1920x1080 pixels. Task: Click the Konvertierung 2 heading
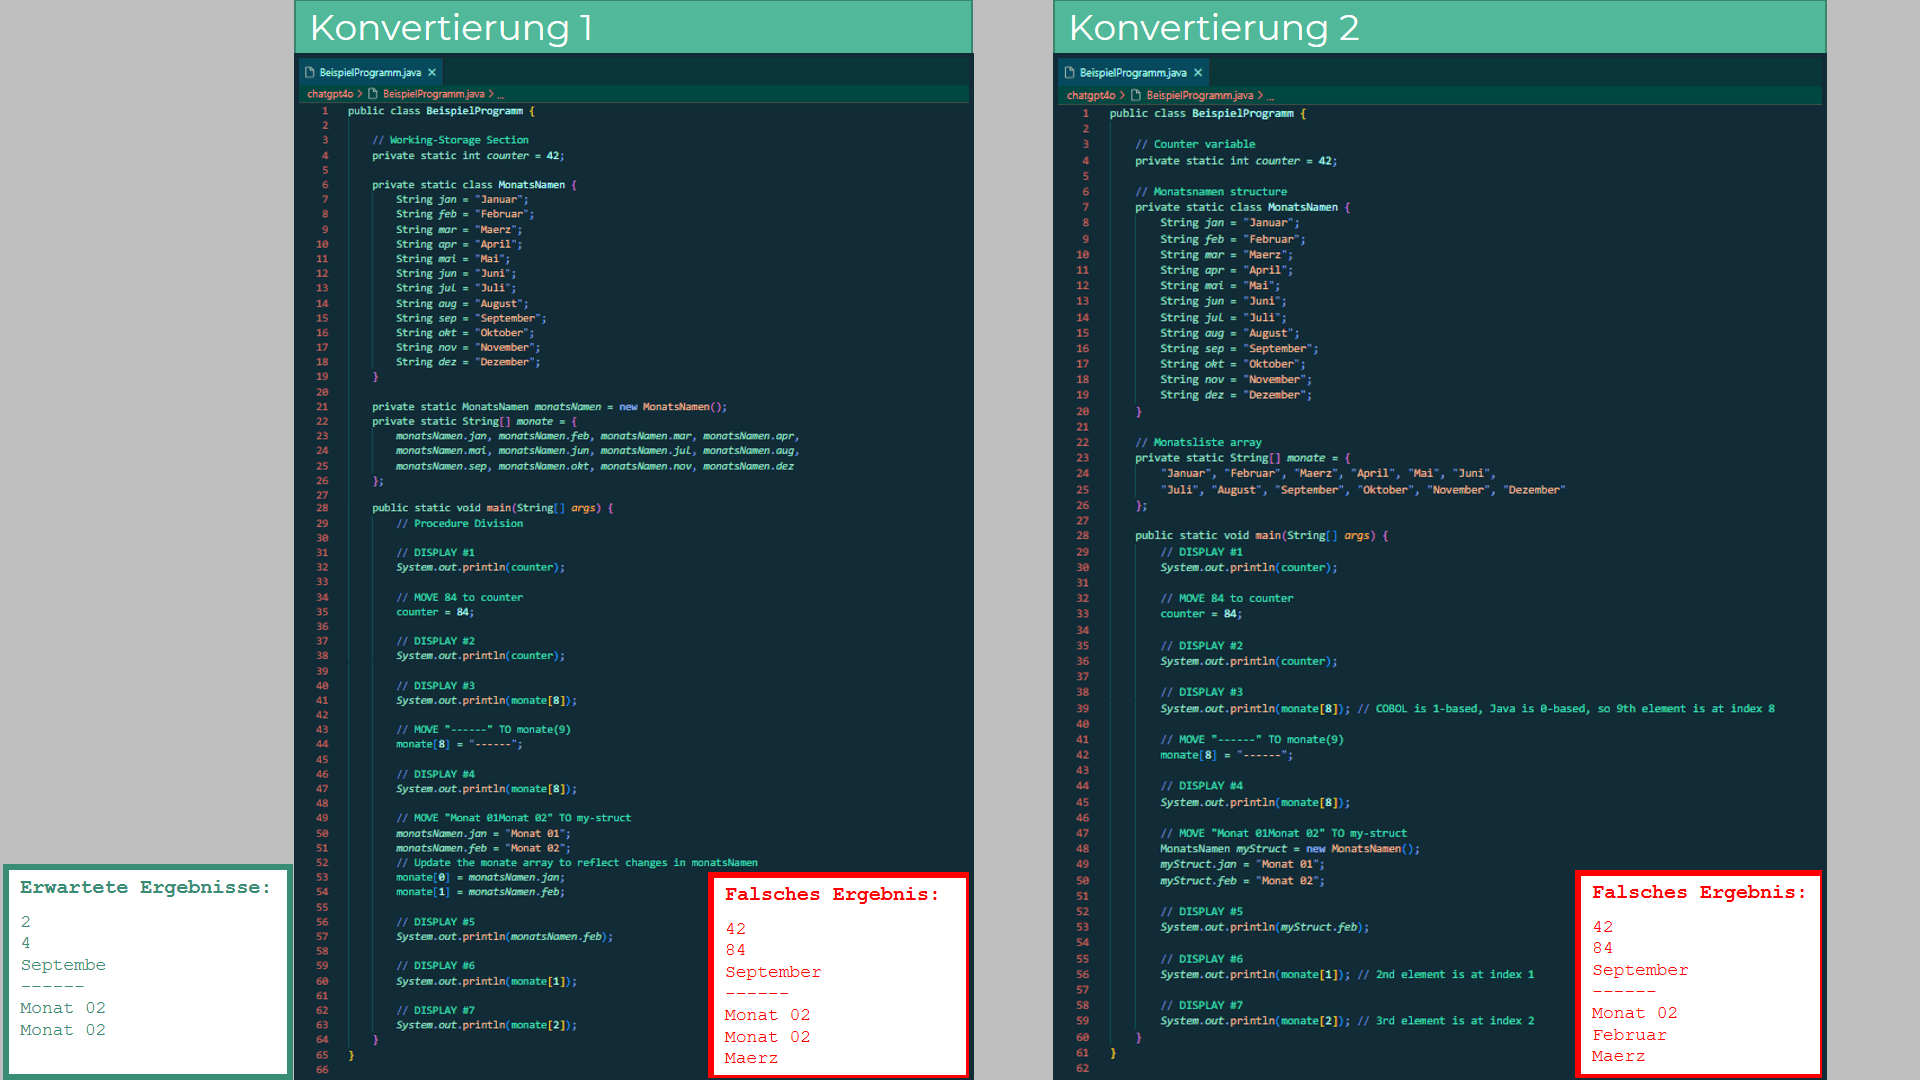[x=1213, y=28]
